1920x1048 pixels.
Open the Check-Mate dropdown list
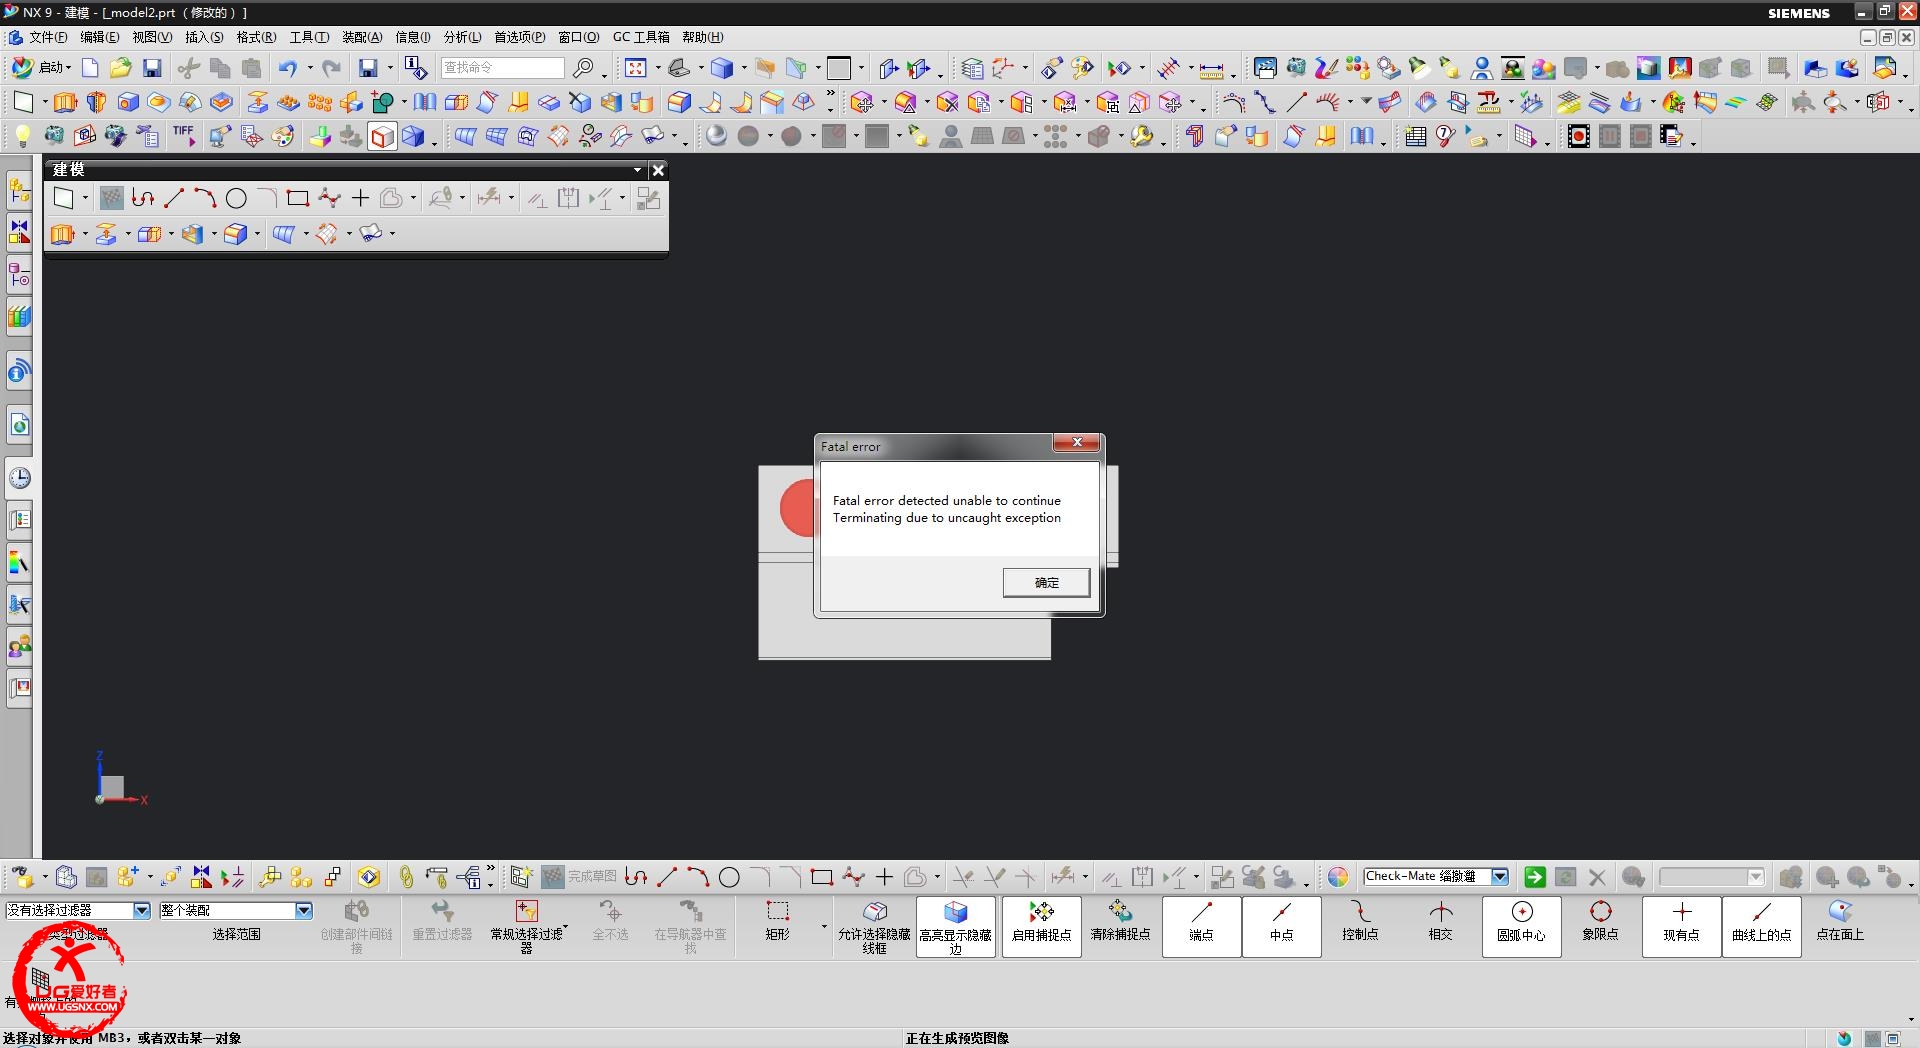(1499, 876)
